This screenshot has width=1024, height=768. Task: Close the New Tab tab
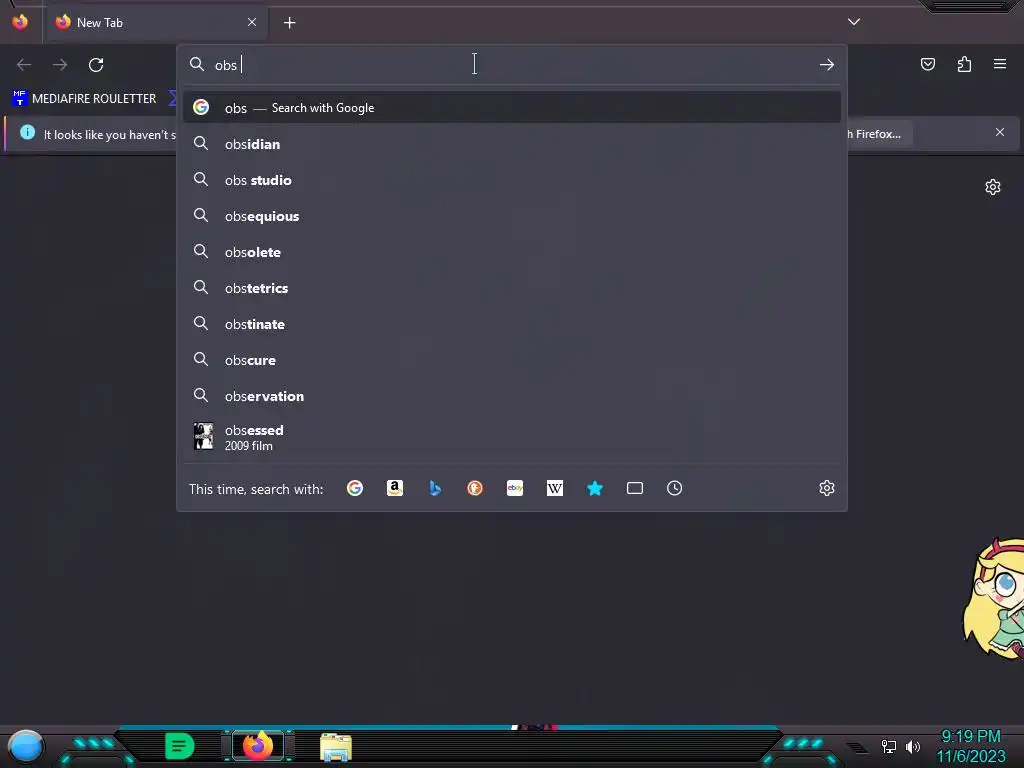coord(252,22)
